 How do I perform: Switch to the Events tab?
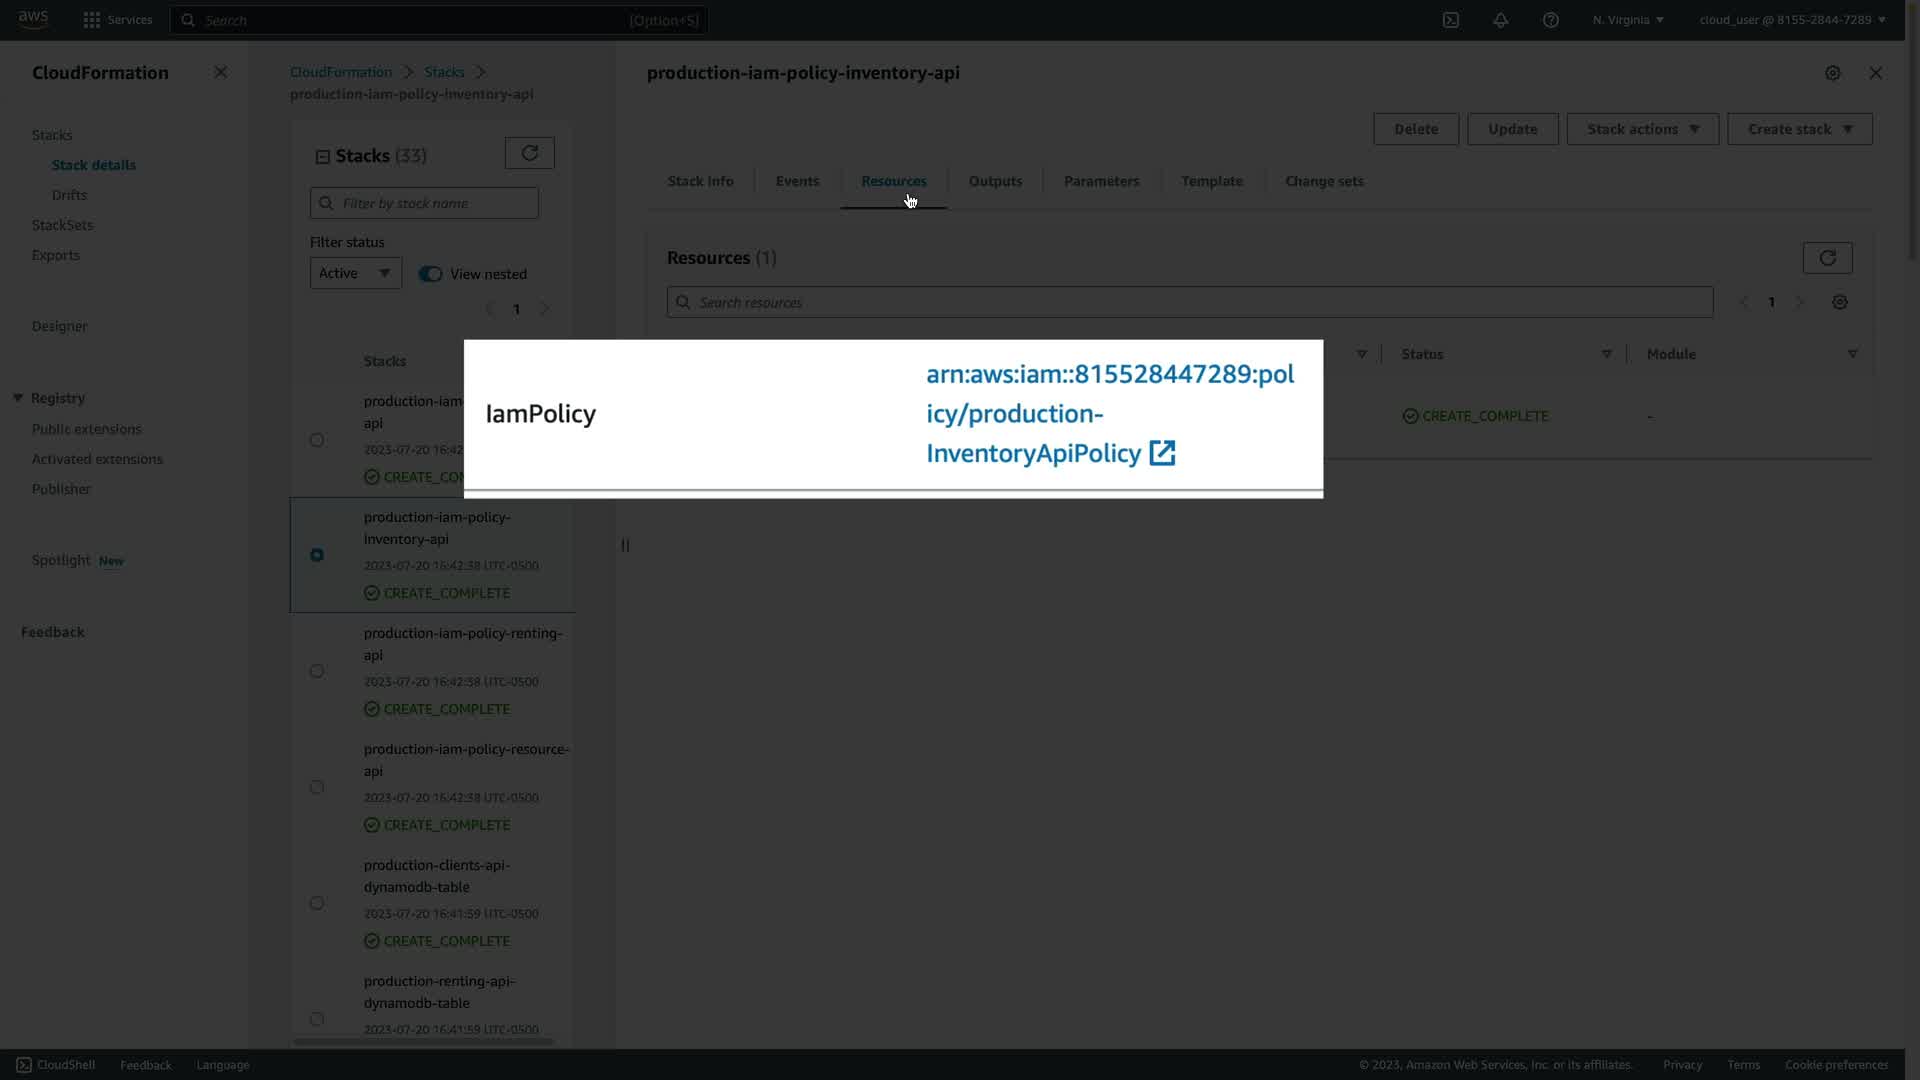point(797,181)
